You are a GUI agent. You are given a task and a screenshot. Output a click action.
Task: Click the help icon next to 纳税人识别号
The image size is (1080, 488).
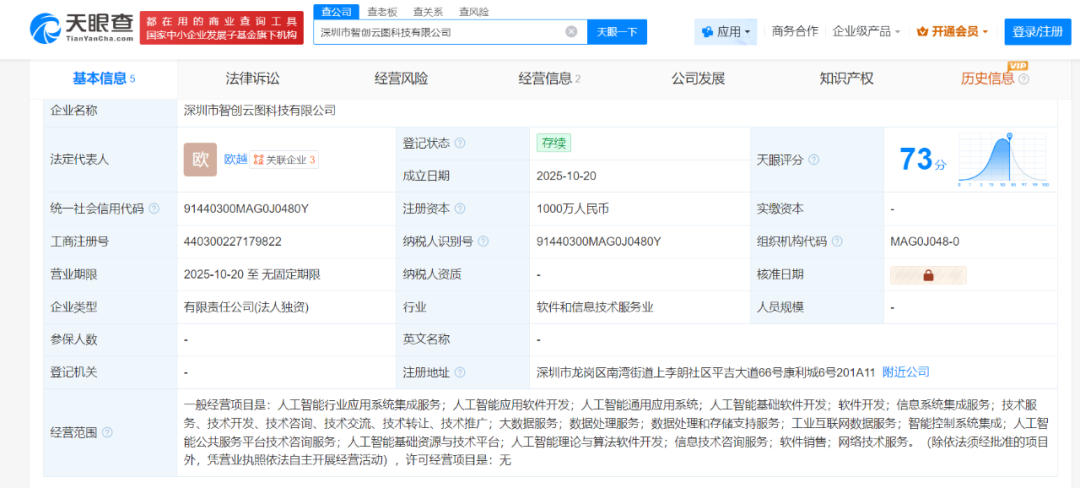(x=484, y=241)
